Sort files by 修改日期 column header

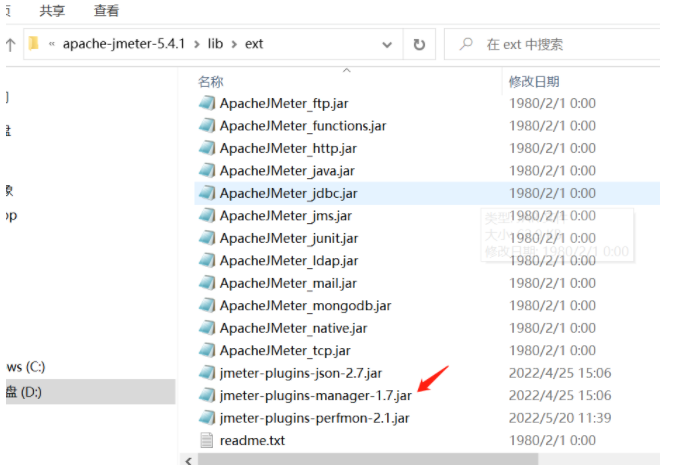[x=534, y=81]
